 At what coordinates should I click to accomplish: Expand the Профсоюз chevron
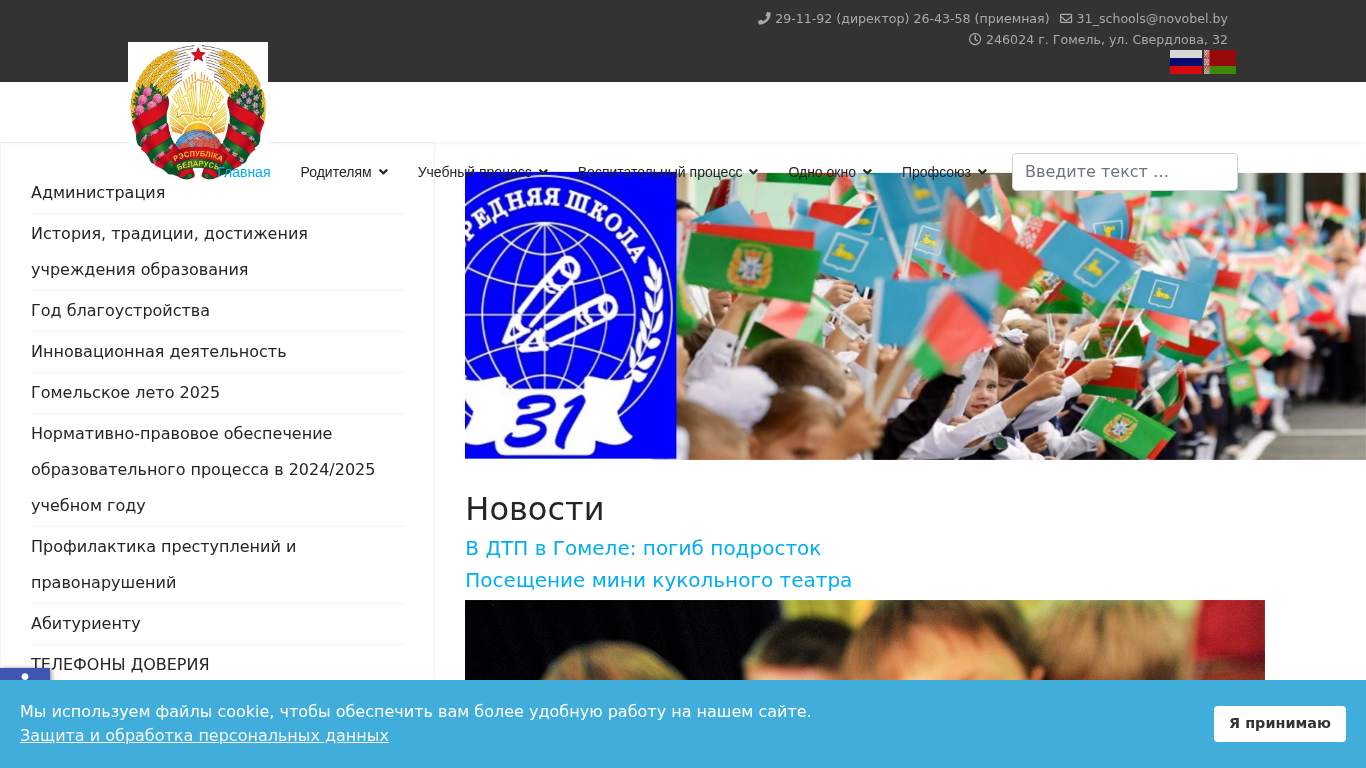982,172
